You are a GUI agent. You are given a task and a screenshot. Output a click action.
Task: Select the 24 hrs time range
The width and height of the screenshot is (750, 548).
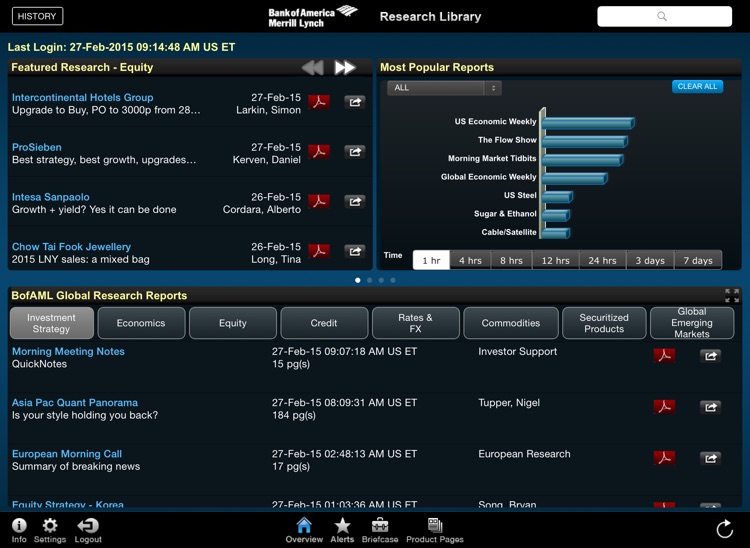click(x=602, y=260)
